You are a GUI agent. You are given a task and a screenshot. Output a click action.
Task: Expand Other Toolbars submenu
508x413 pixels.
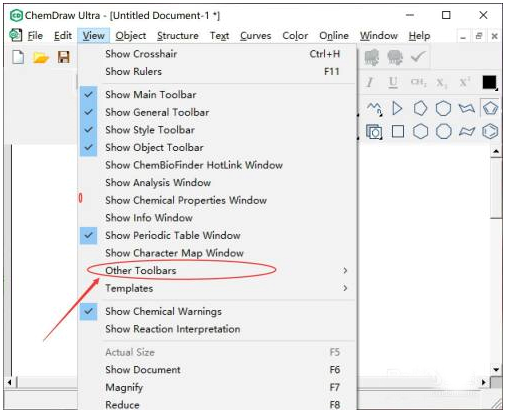pyautogui.click(x=217, y=270)
